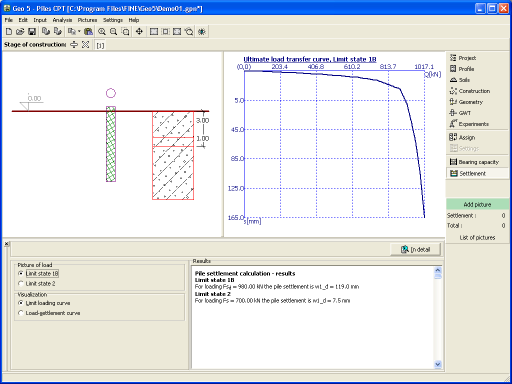Open a file using the toolbar icon
The image size is (512, 384).
20,32
